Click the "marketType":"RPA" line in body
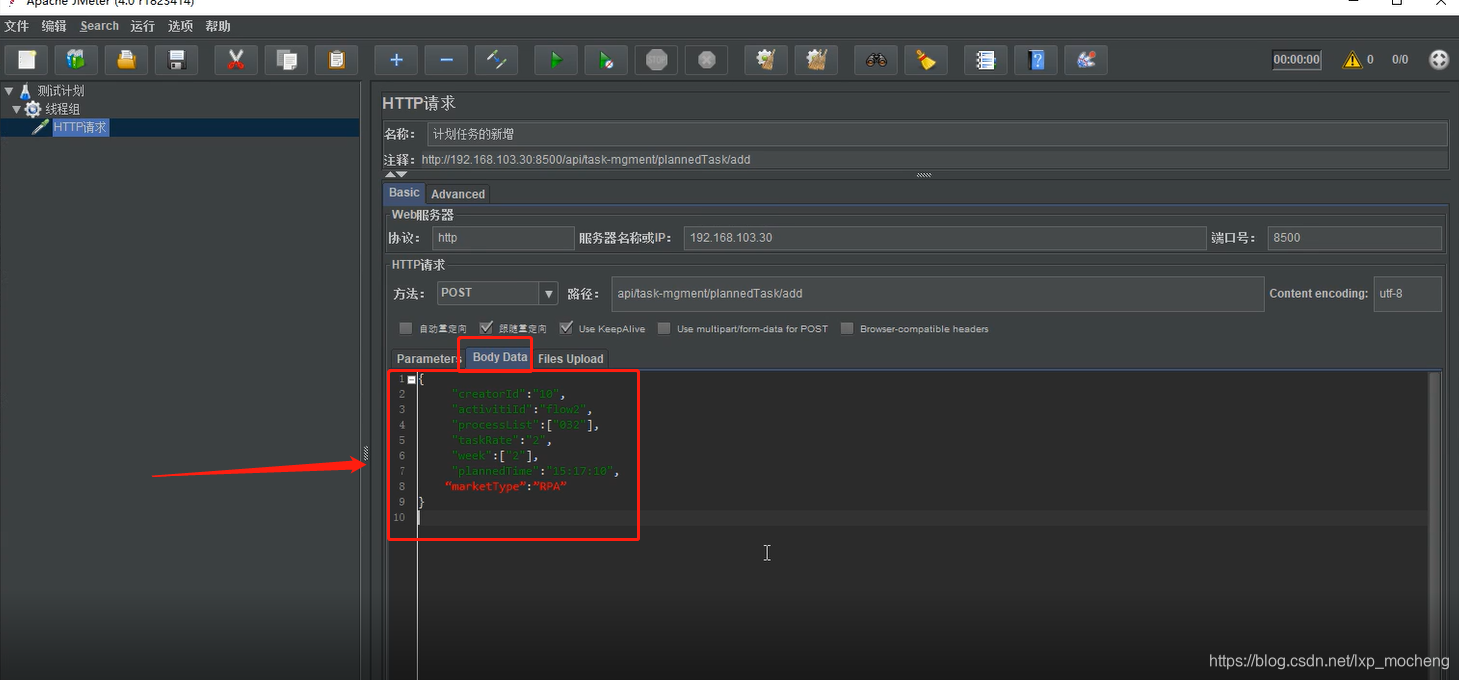The width and height of the screenshot is (1459, 680). (x=506, y=487)
